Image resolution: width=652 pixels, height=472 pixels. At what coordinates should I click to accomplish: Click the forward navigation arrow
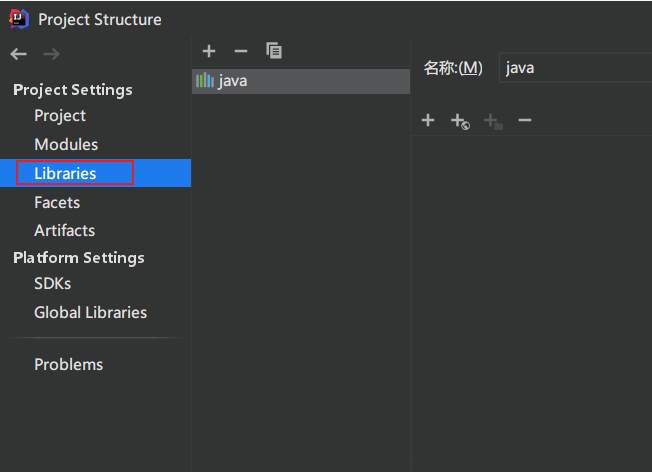point(51,54)
